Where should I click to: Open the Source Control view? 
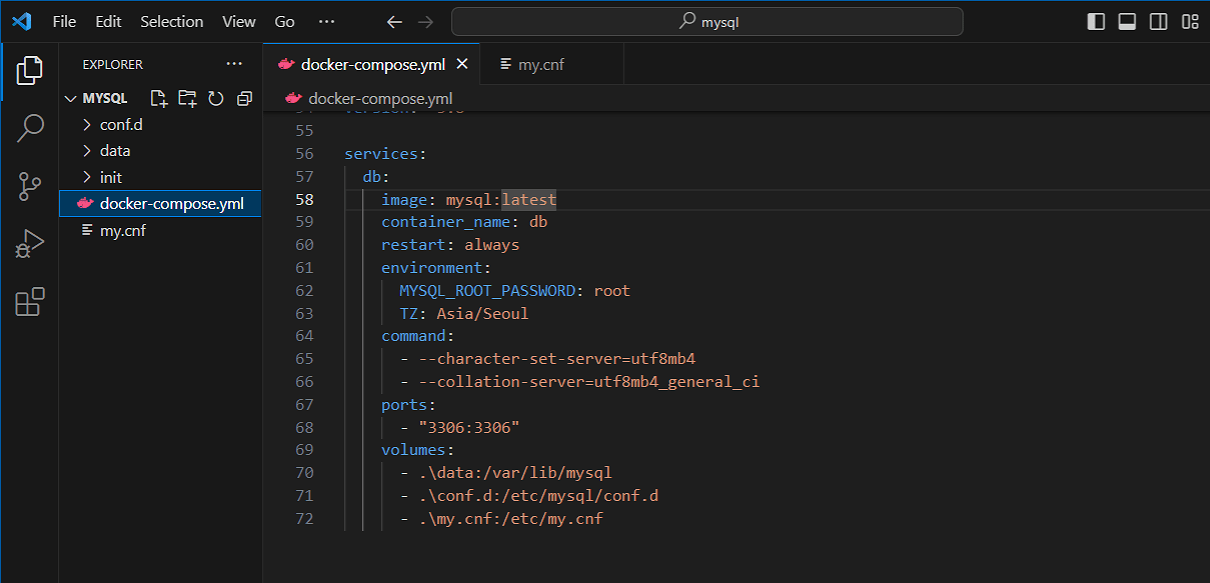click(x=30, y=185)
